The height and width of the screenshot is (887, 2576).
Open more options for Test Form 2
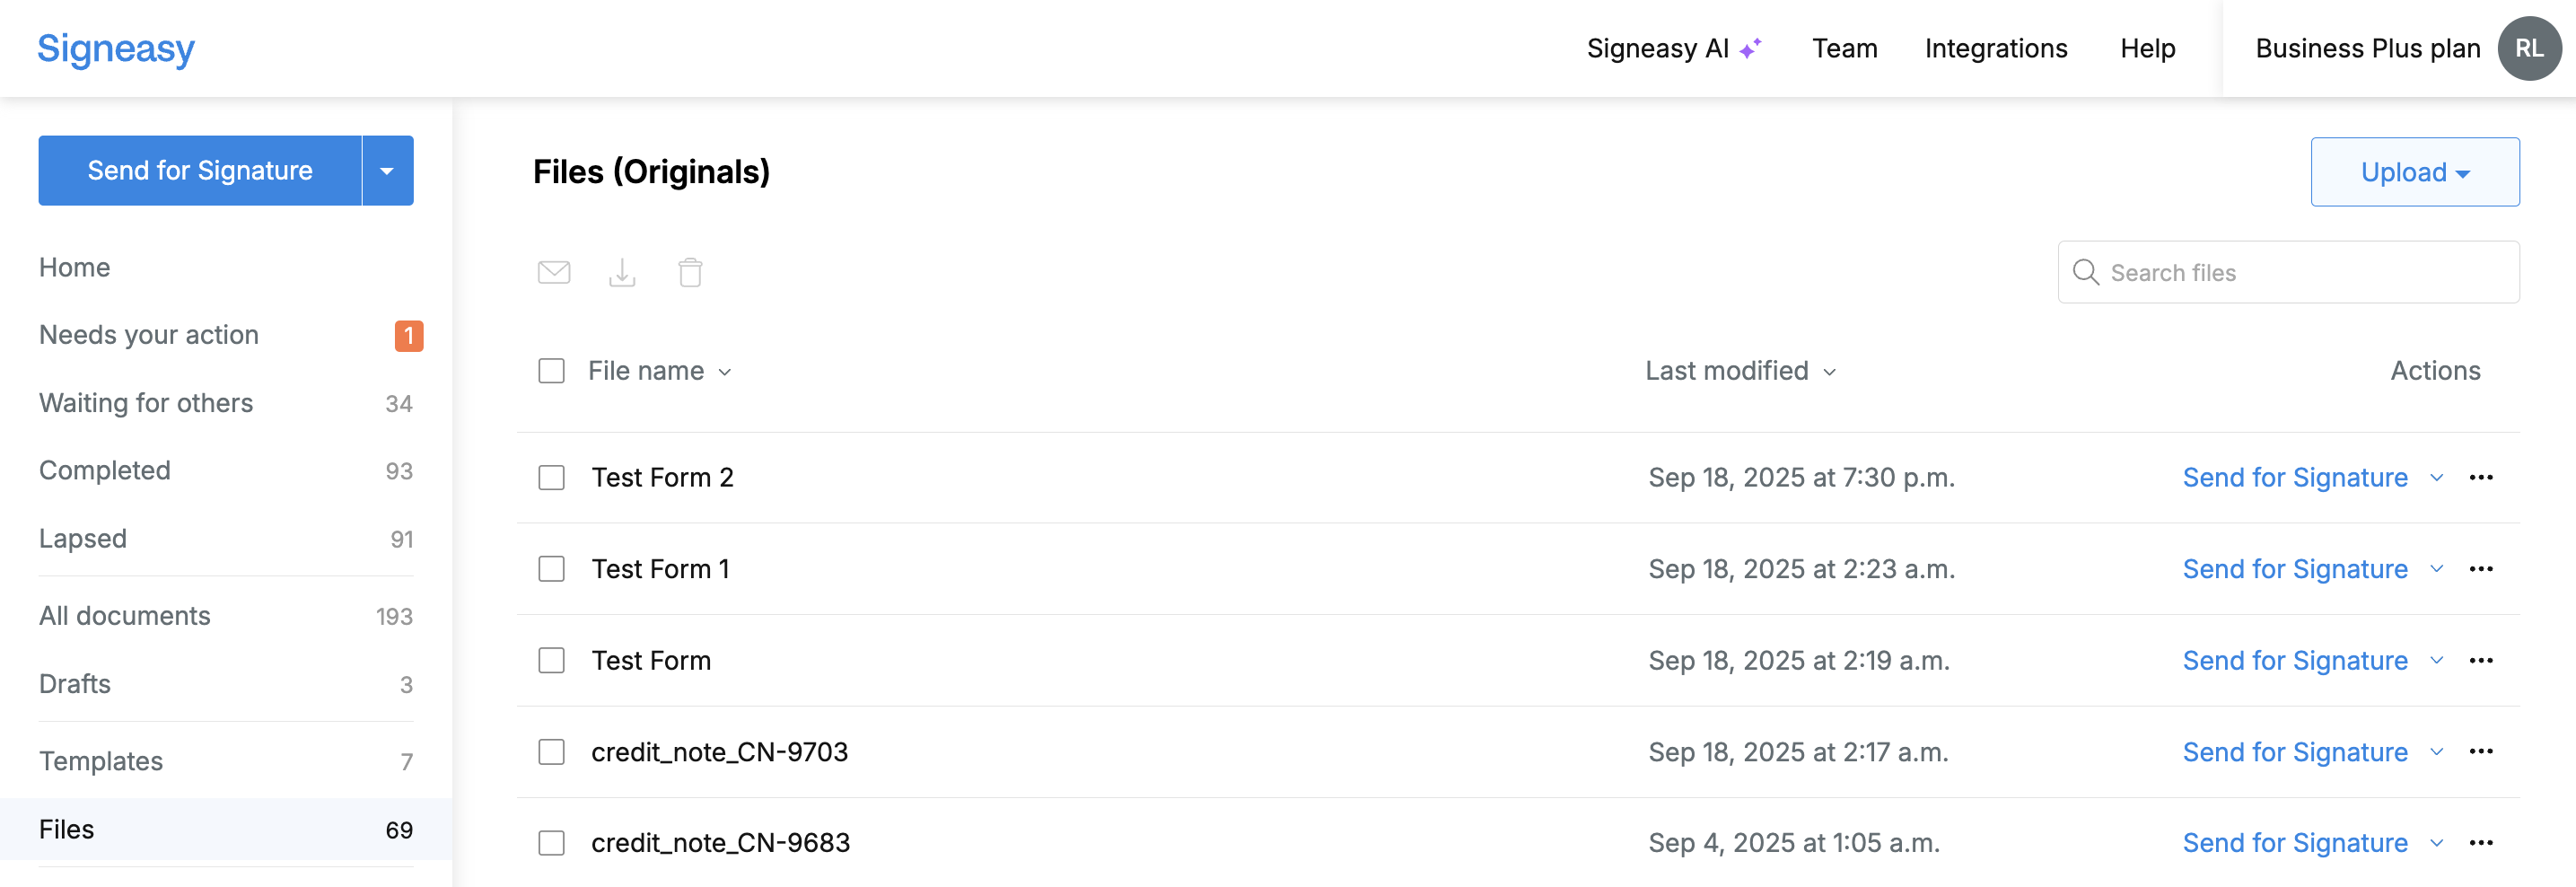coord(2481,478)
